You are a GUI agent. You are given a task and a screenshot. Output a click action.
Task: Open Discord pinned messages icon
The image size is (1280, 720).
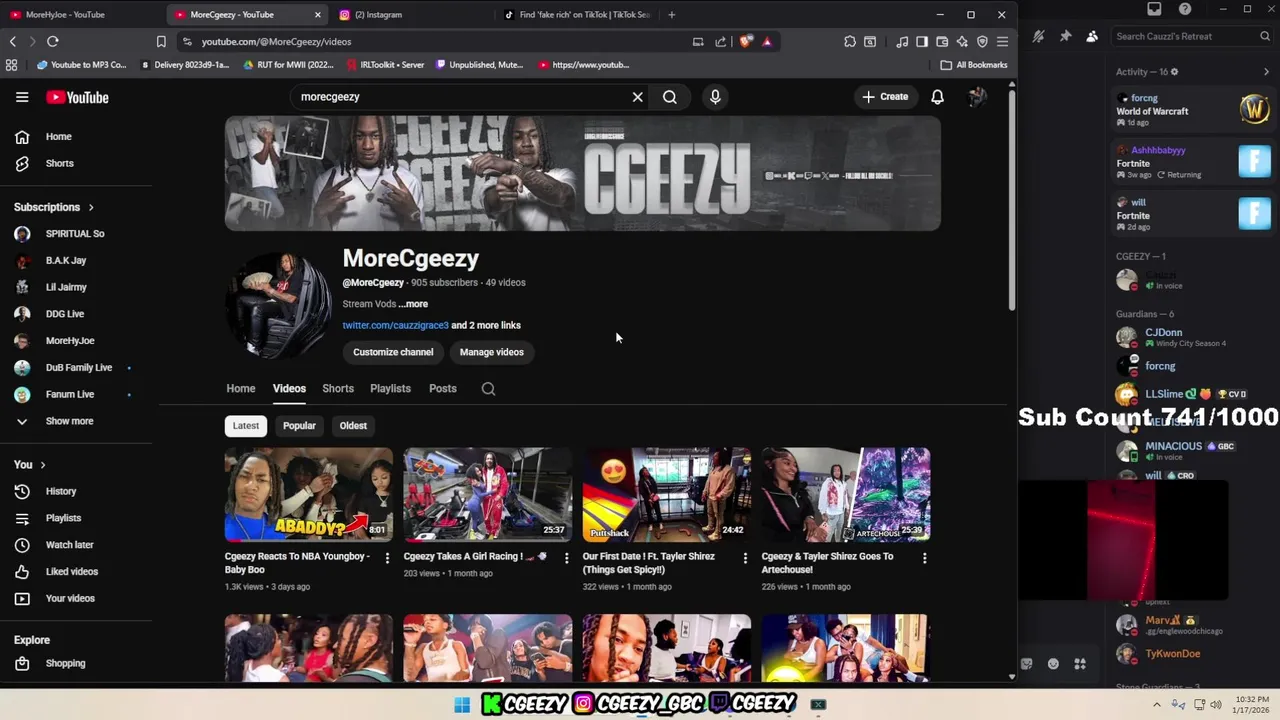[1065, 36]
